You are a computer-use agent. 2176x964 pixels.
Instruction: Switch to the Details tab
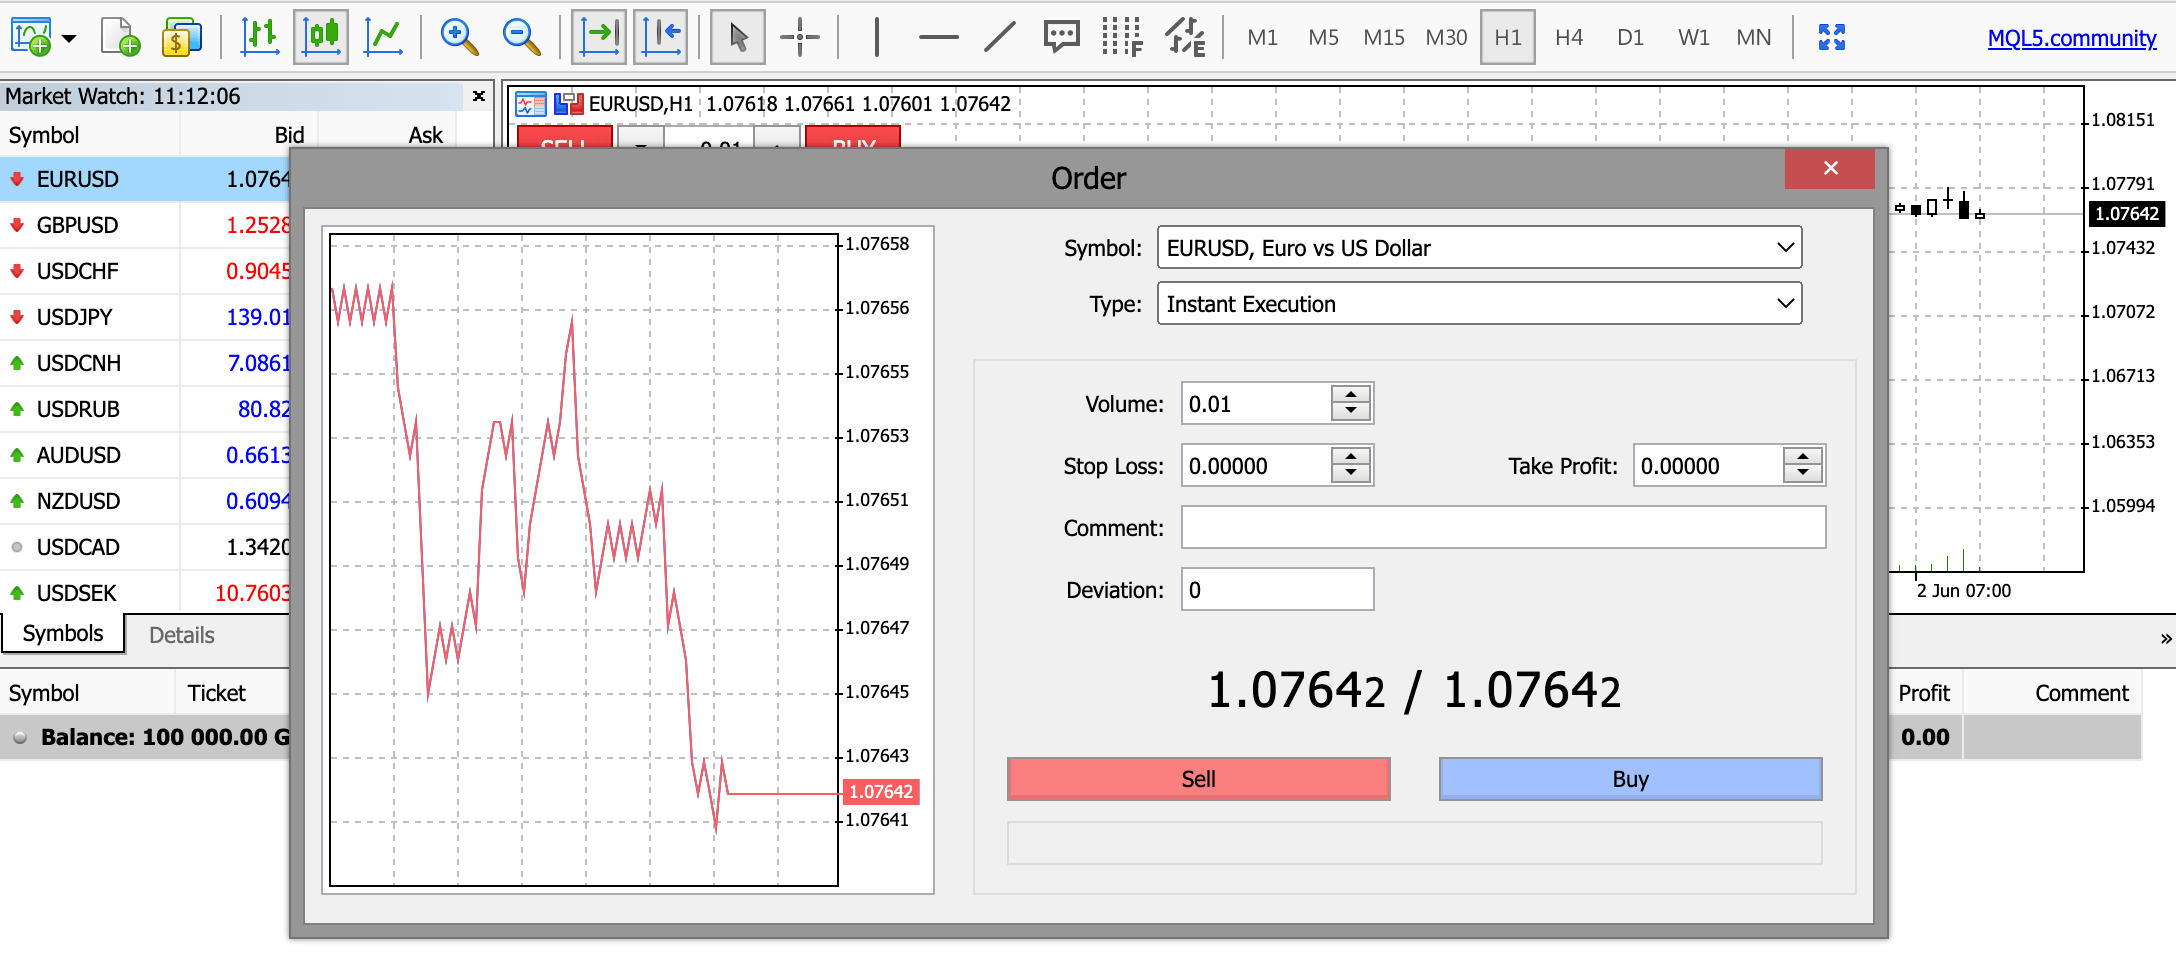181,635
